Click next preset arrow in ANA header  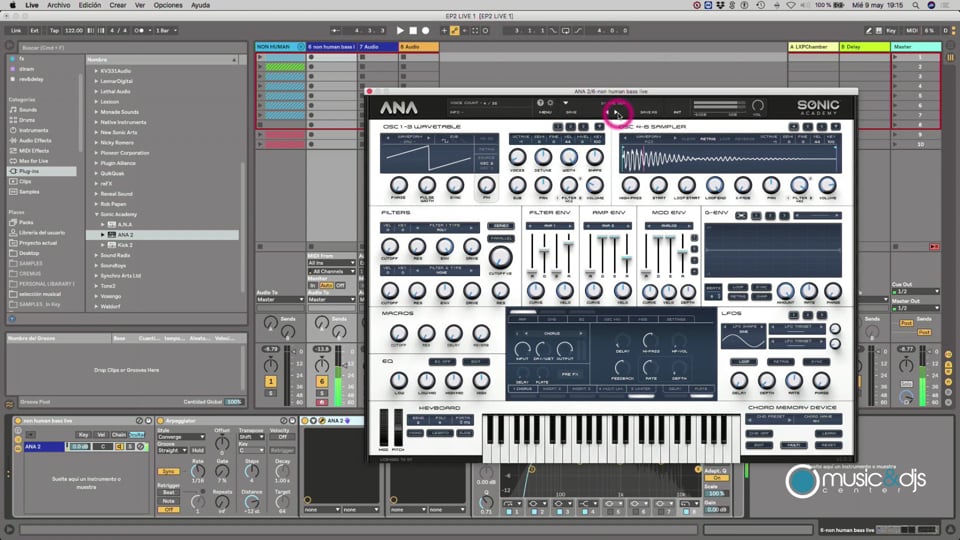point(617,113)
